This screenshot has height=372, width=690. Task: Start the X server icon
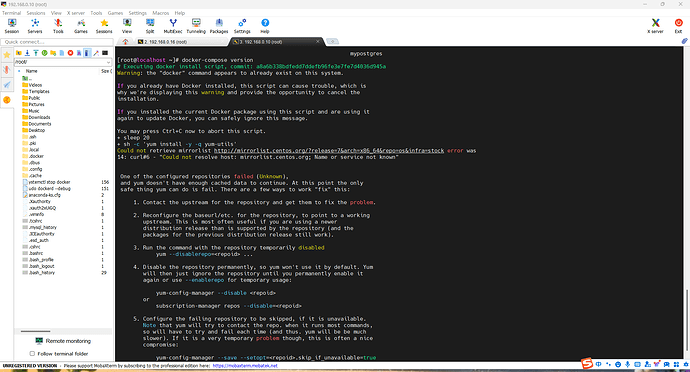655,26
